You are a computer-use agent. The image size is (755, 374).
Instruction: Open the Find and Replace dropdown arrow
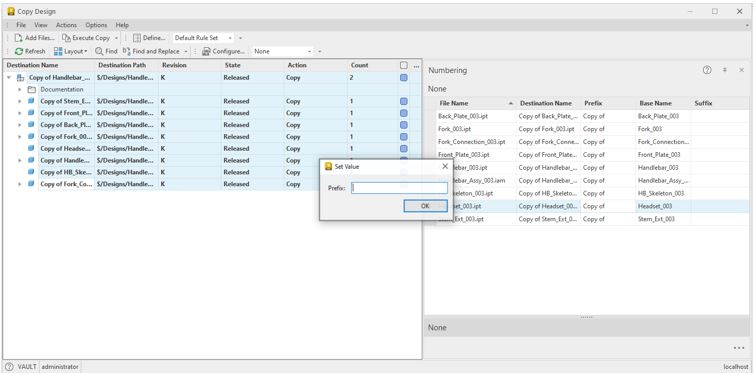coord(186,51)
